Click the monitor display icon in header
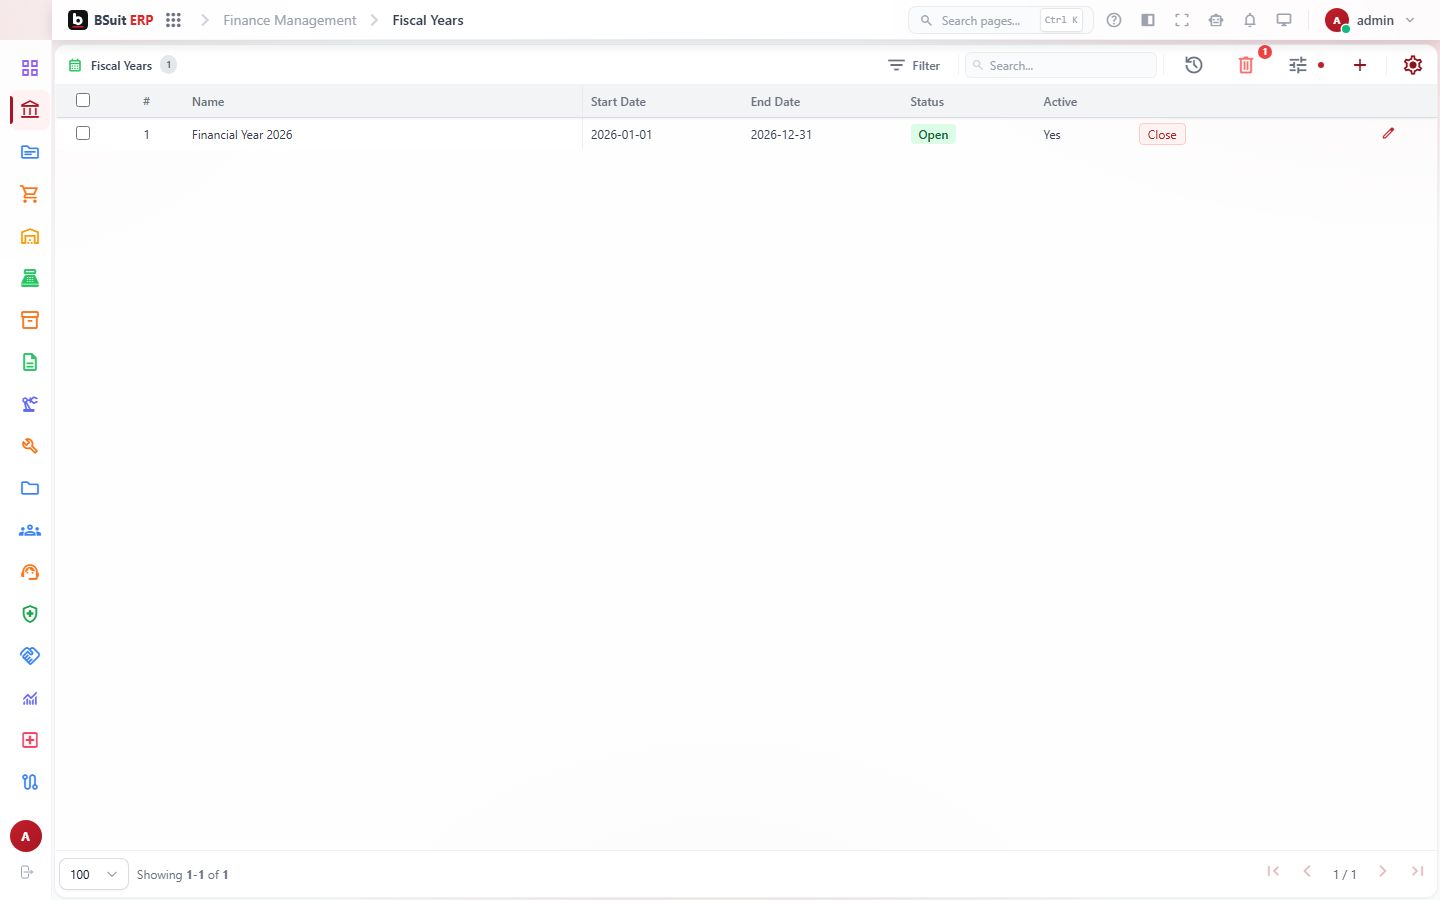This screenshot has height=900, width=1440. pos(1284,20)
